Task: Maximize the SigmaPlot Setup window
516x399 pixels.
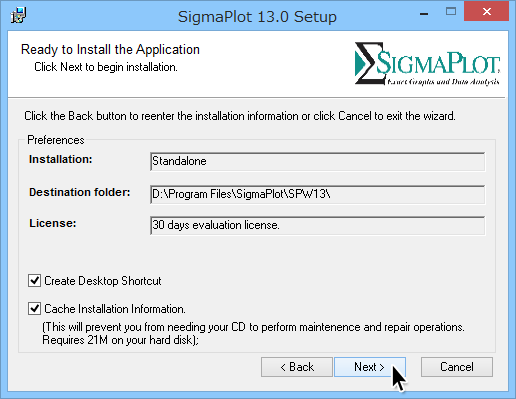Action: click(x=451, y=12)
